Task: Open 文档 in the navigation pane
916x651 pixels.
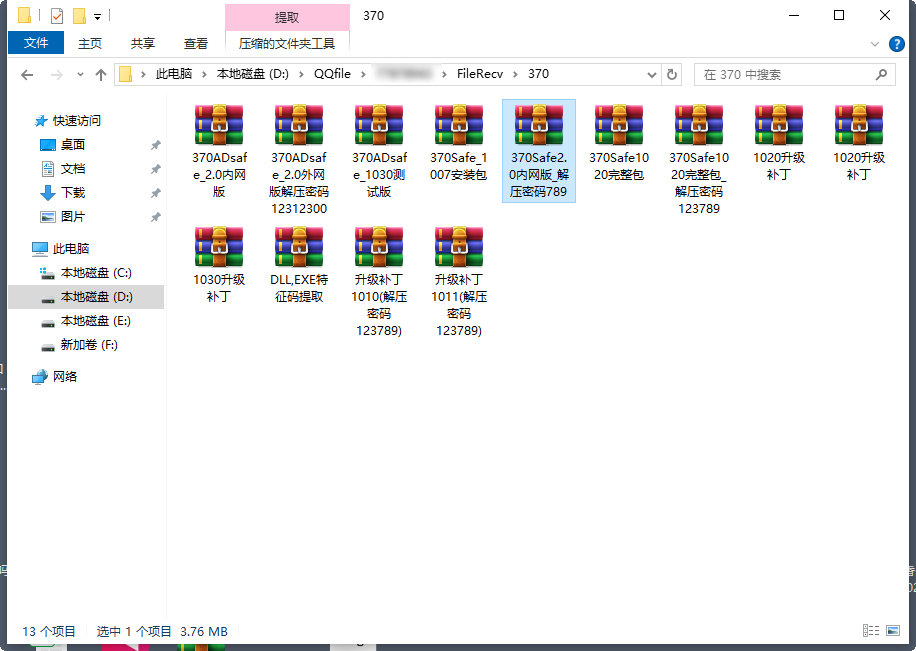Action: click(73, 169)
